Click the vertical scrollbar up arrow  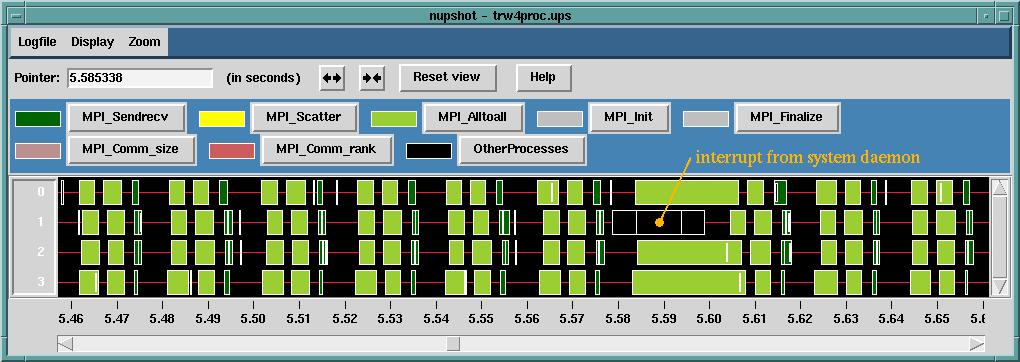coord(999,188)
